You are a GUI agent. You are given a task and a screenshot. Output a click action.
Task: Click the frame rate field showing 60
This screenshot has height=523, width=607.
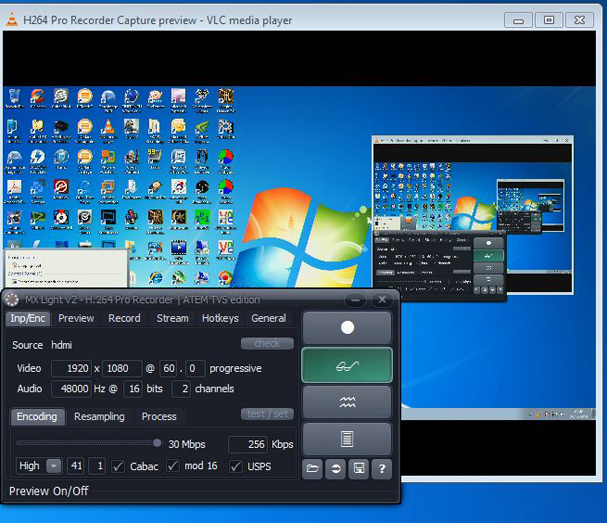point(168,368)
